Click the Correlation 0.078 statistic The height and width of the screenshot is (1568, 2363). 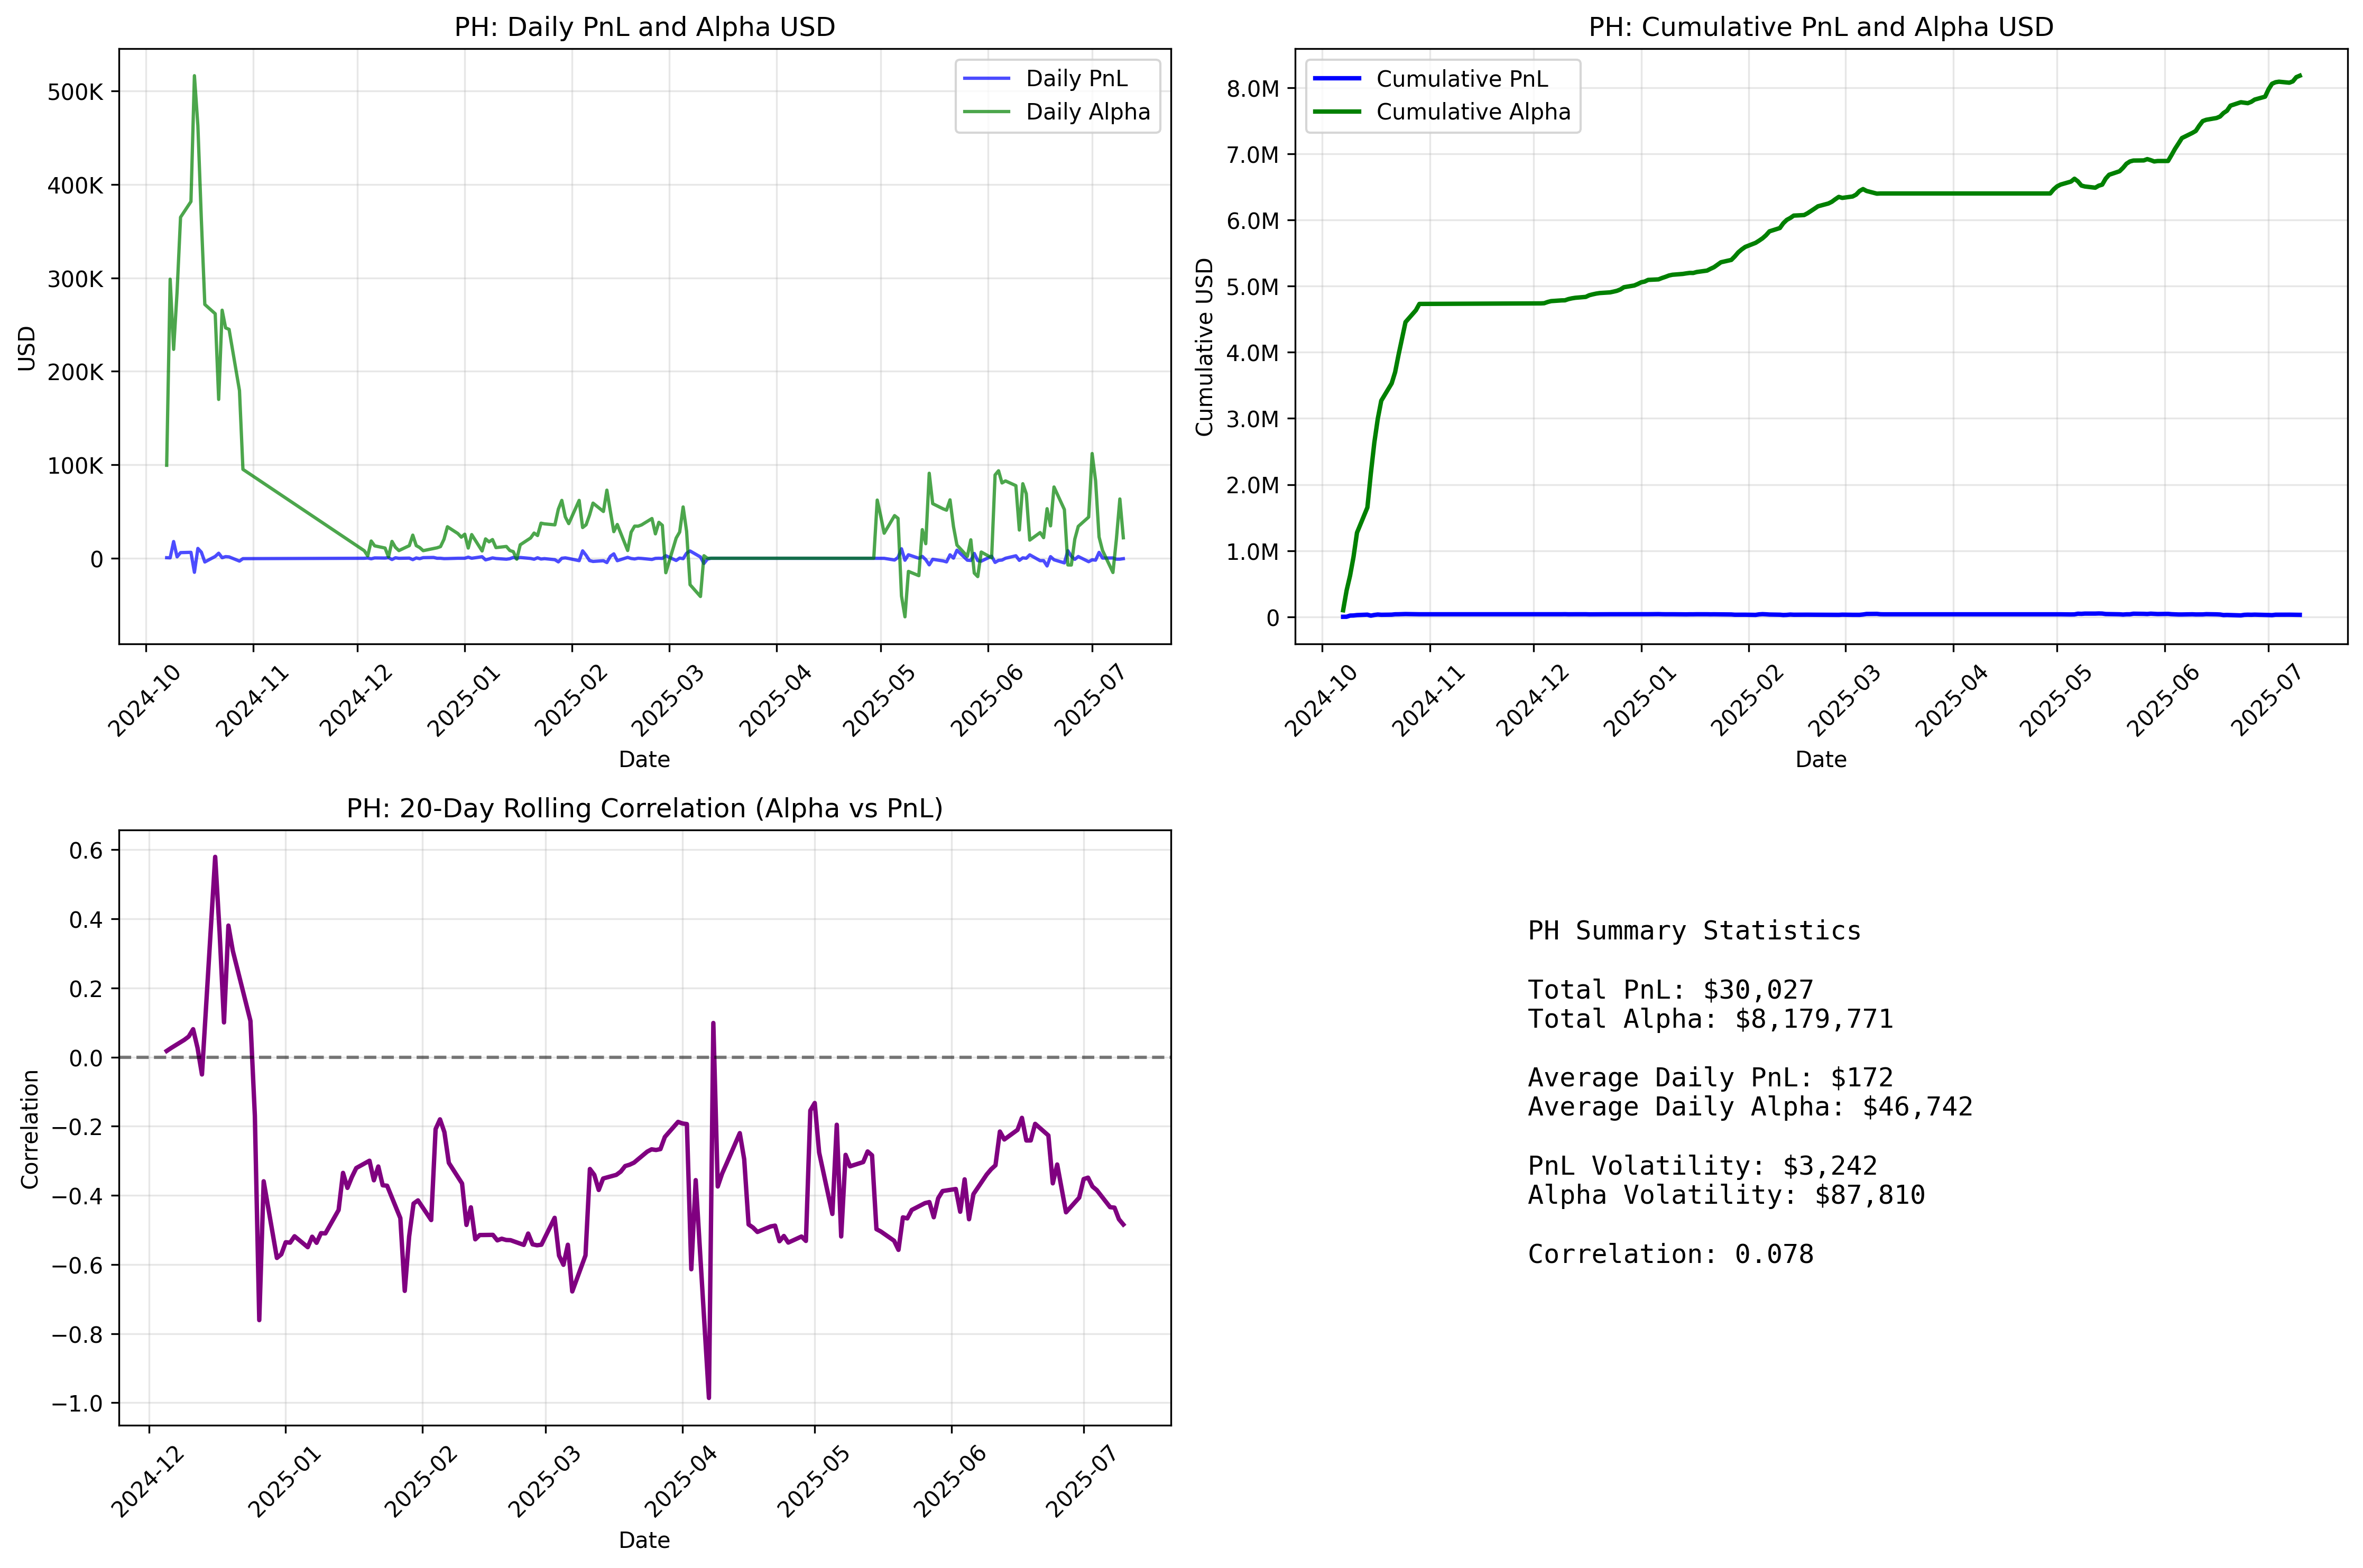[x=1670, y=1254]
